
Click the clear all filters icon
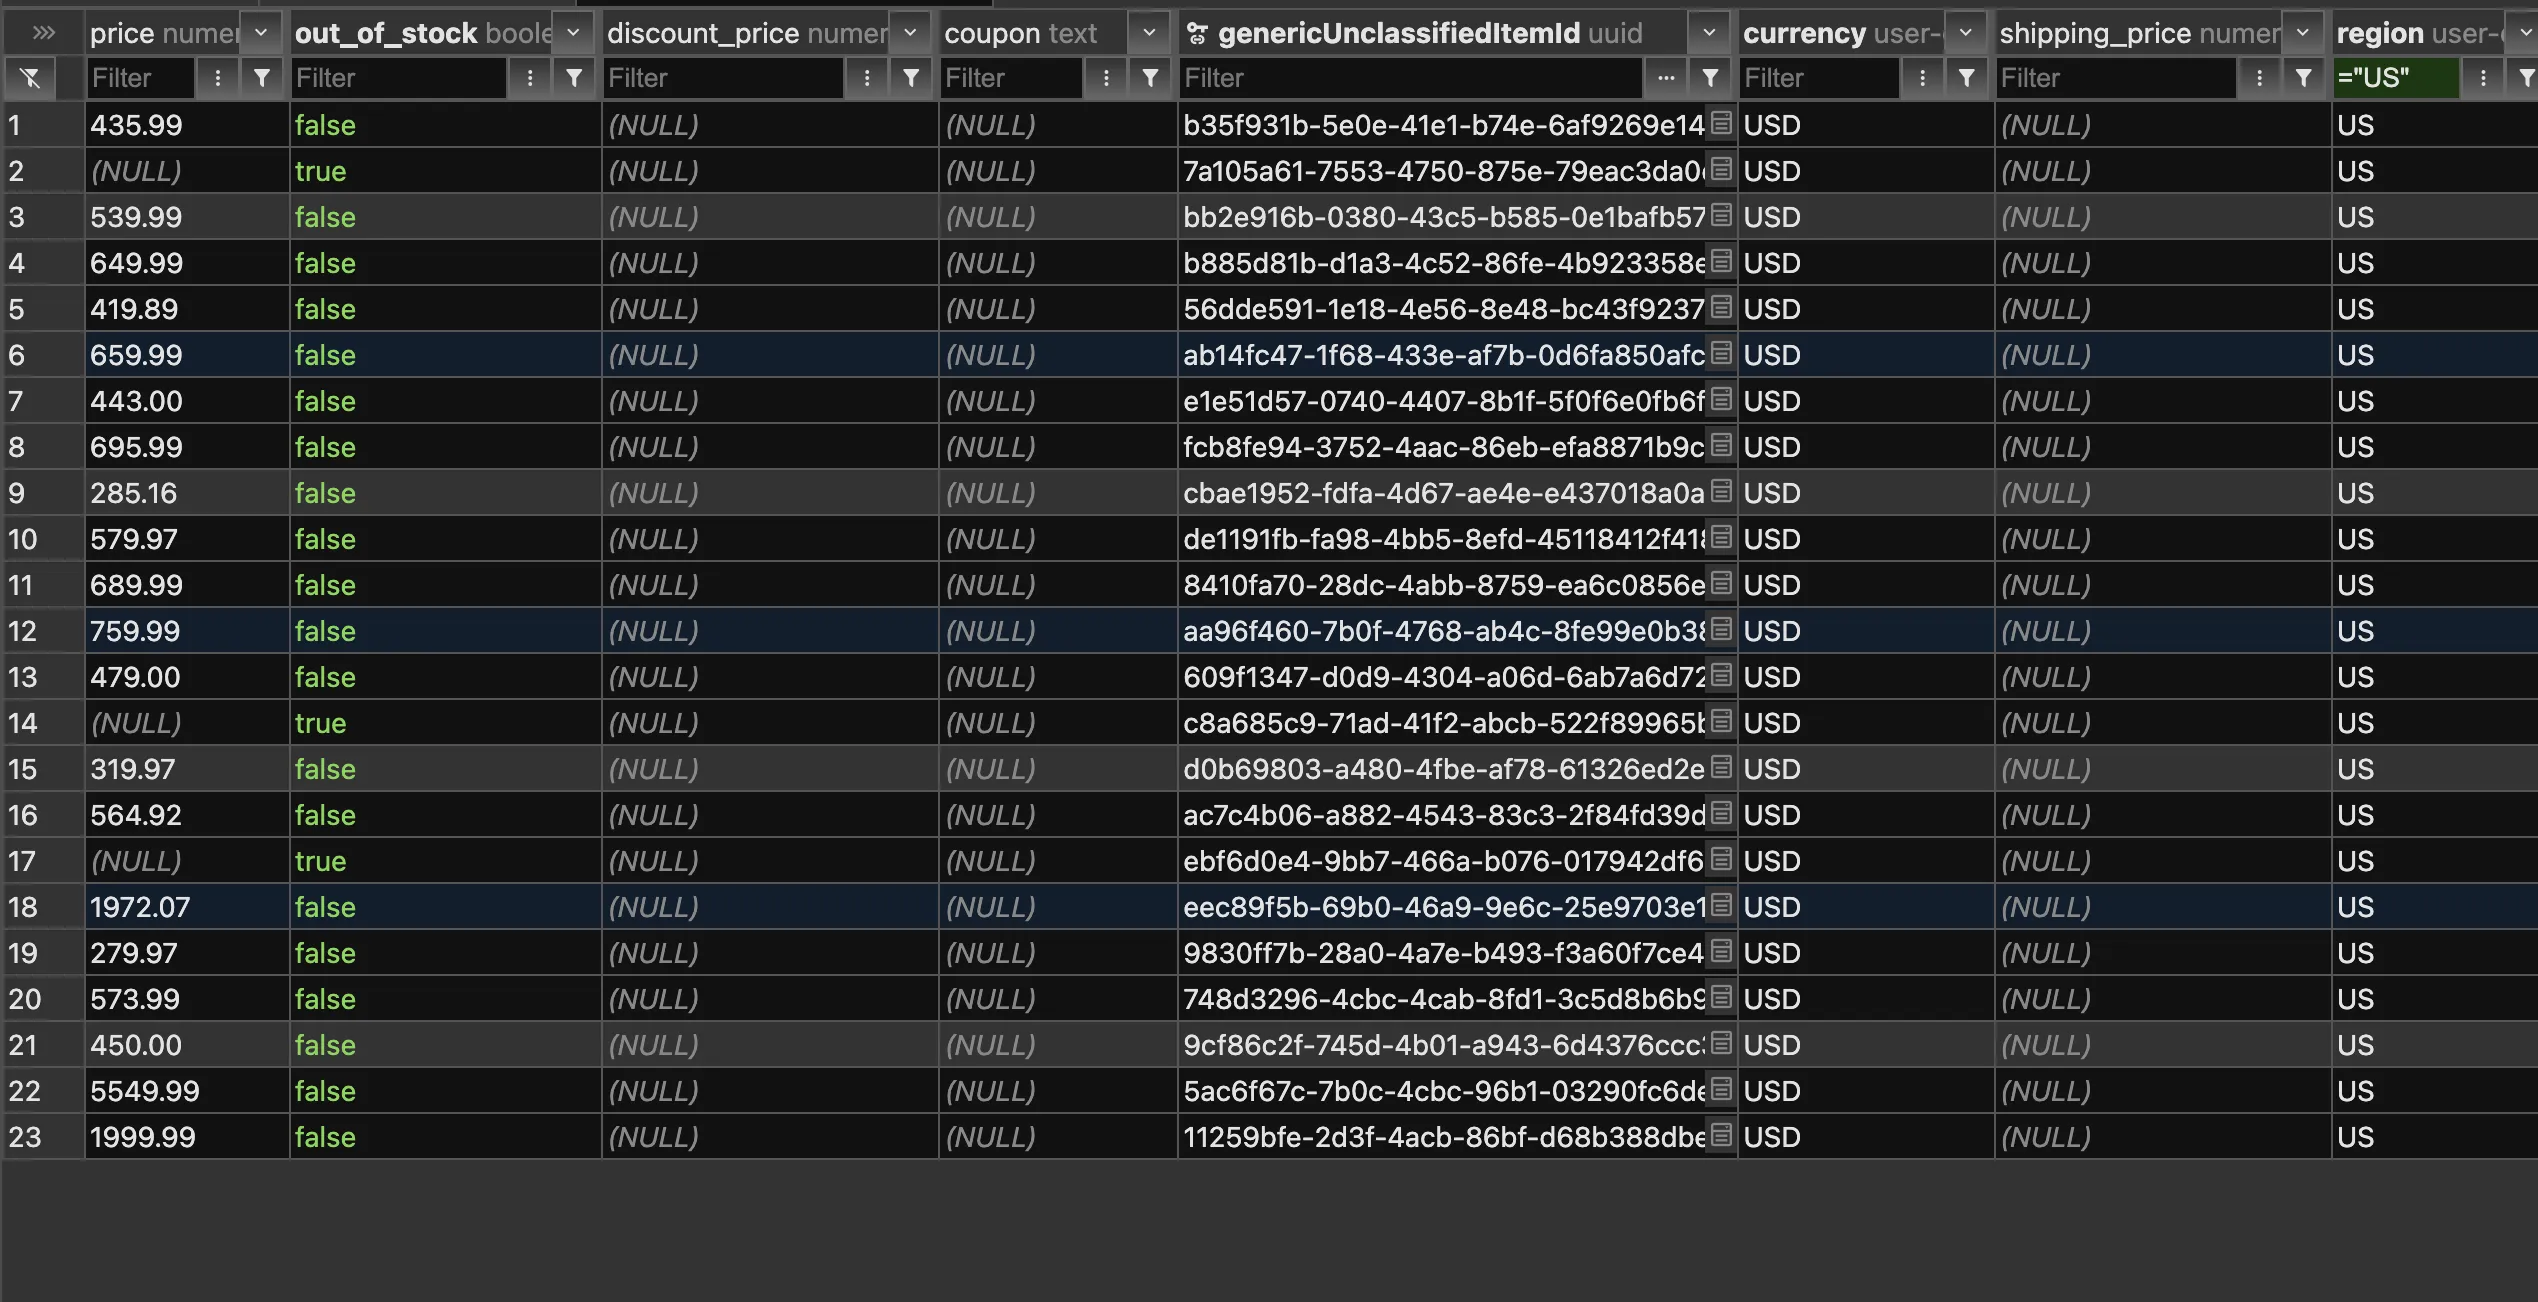click(30, 78)
